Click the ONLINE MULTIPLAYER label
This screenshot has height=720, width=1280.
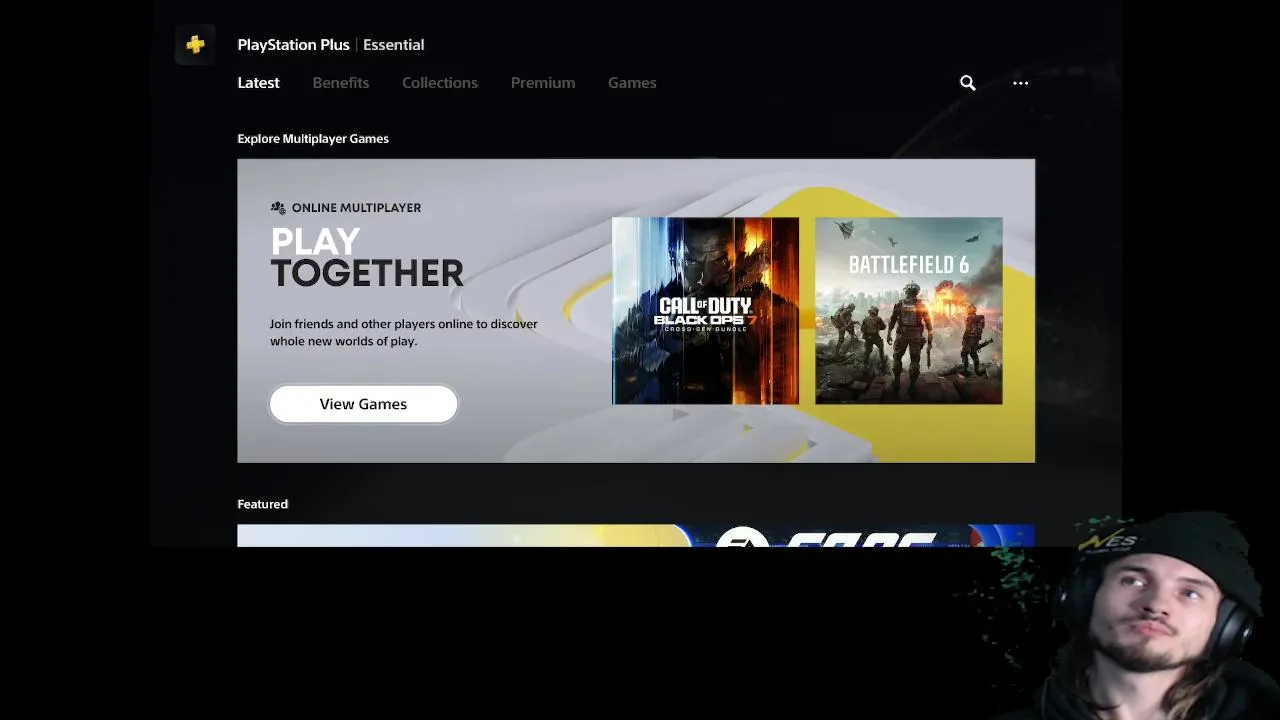tap(356, 208)
